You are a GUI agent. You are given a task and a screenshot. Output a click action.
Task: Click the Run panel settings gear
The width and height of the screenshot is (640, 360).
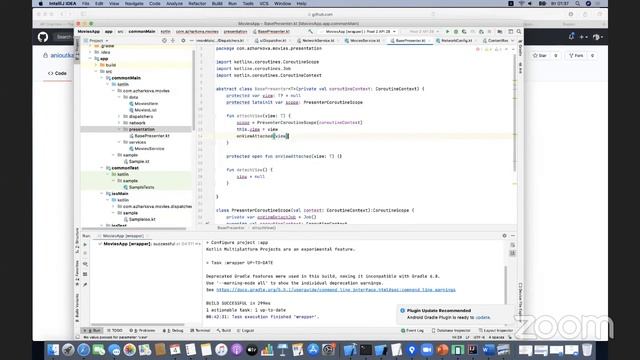(x=504, y=236)
